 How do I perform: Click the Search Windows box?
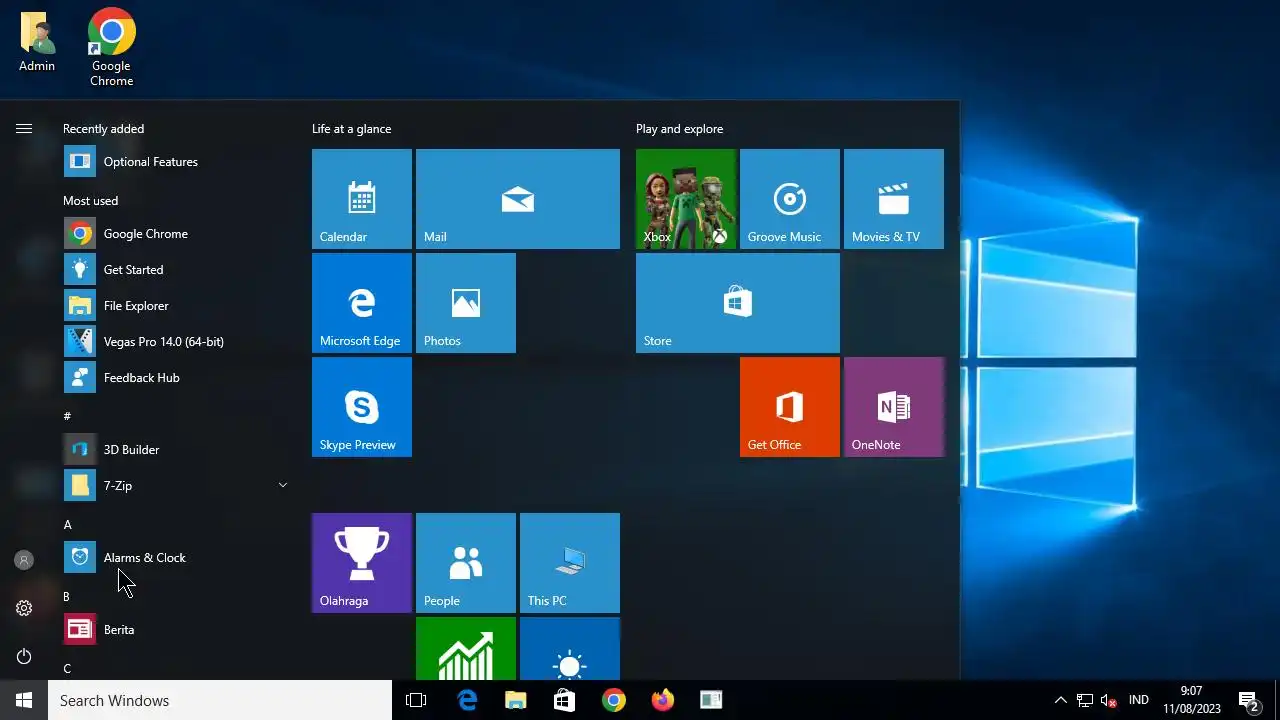pyautogui.click(x=220, y=700)
